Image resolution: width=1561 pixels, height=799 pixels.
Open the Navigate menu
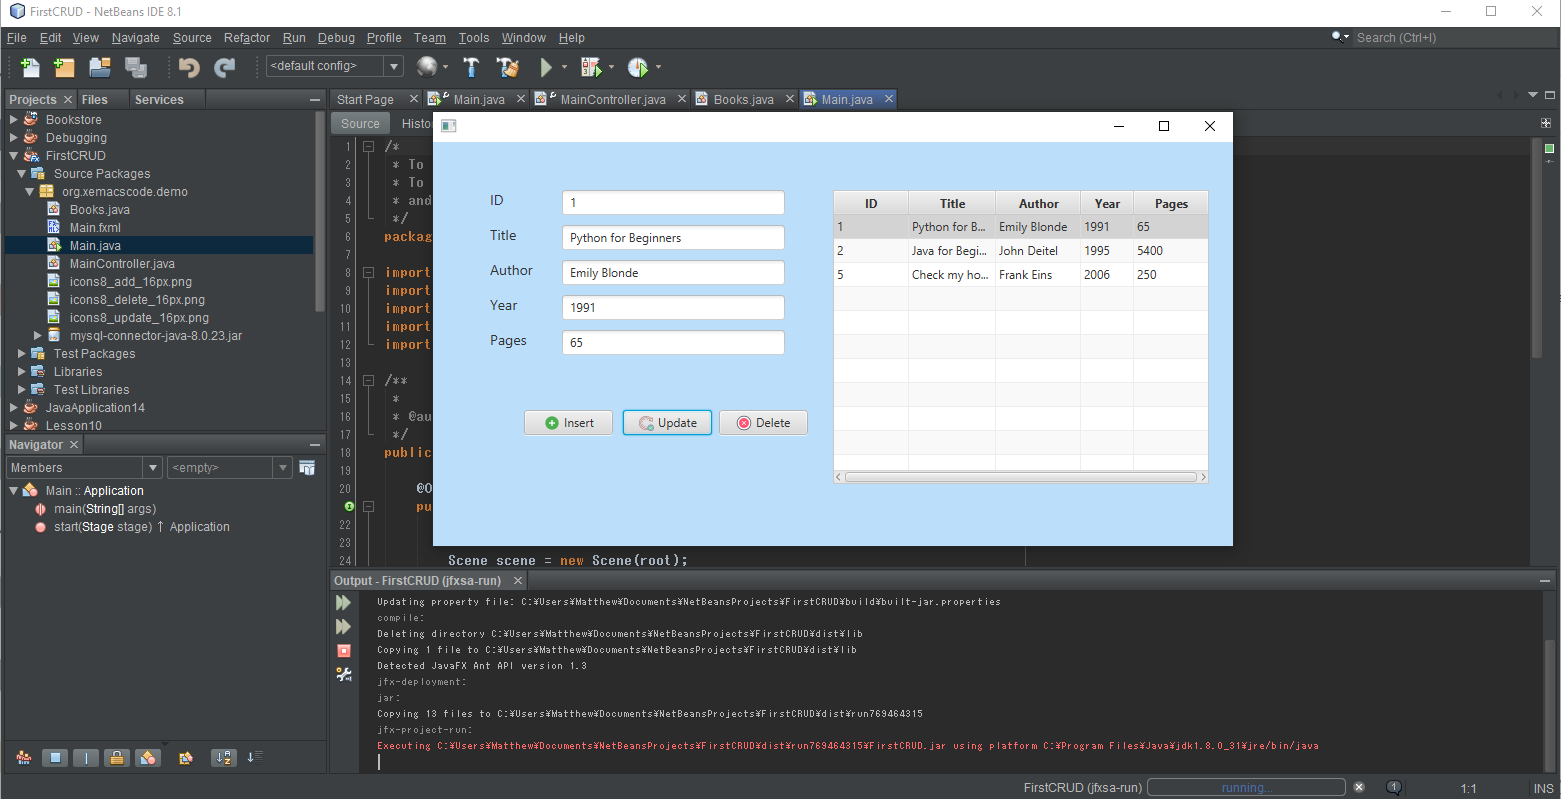click(136, 38)
